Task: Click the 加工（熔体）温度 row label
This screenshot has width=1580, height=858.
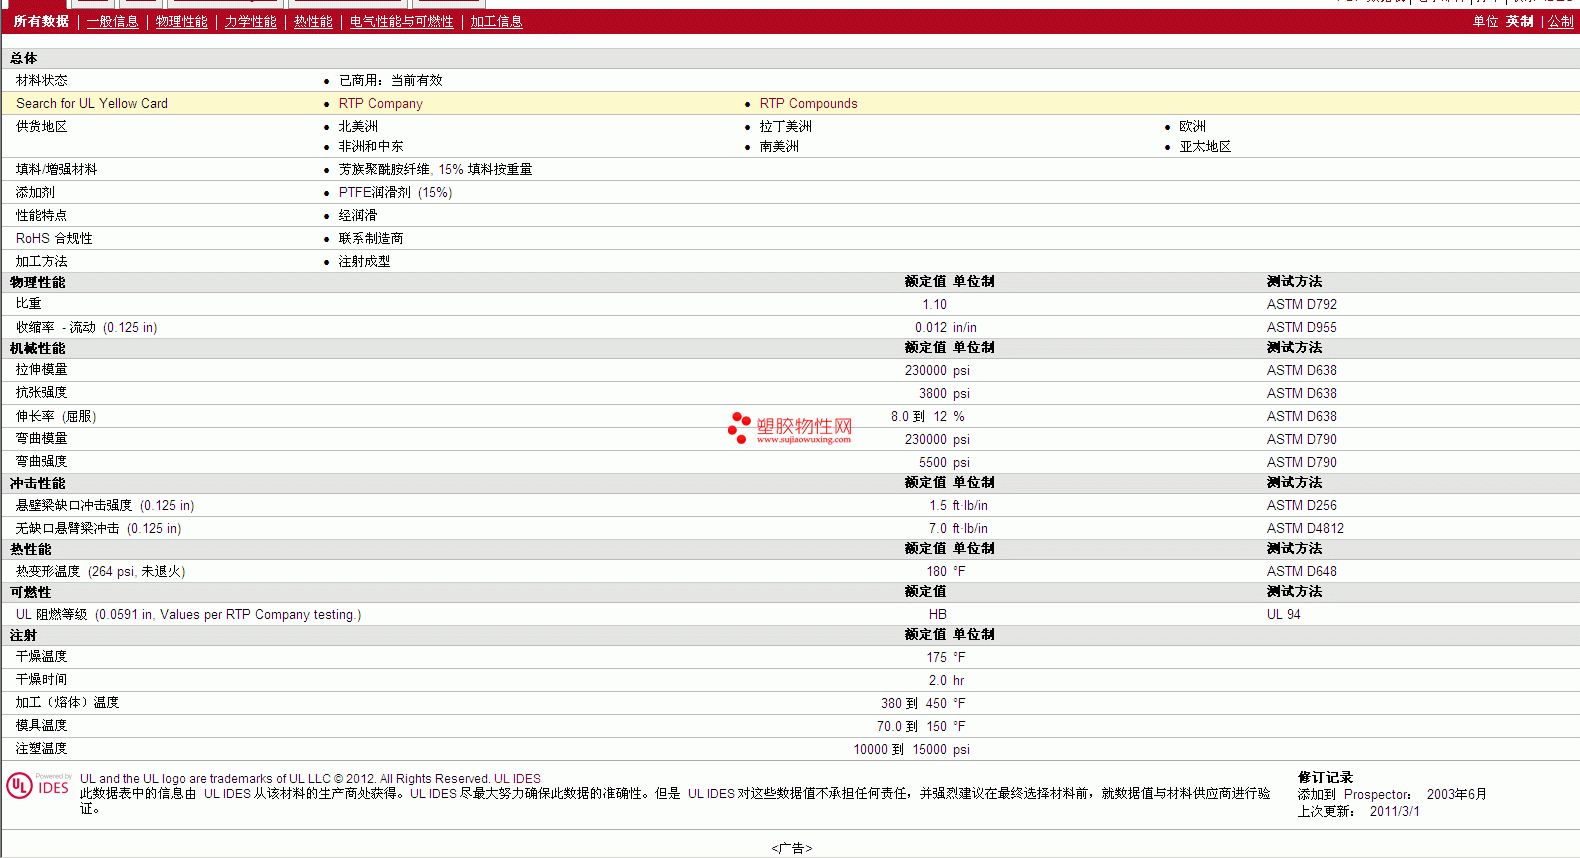Action: tap(67, 703)
